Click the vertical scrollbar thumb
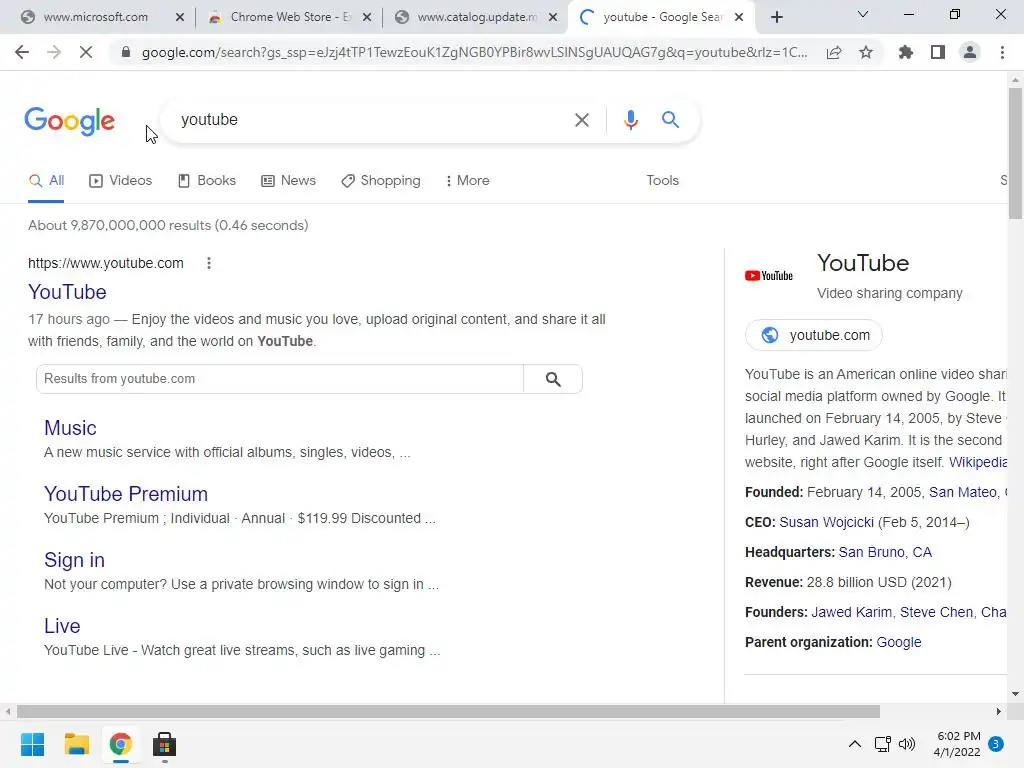 pyautogui.click(x=1015, y=153)
